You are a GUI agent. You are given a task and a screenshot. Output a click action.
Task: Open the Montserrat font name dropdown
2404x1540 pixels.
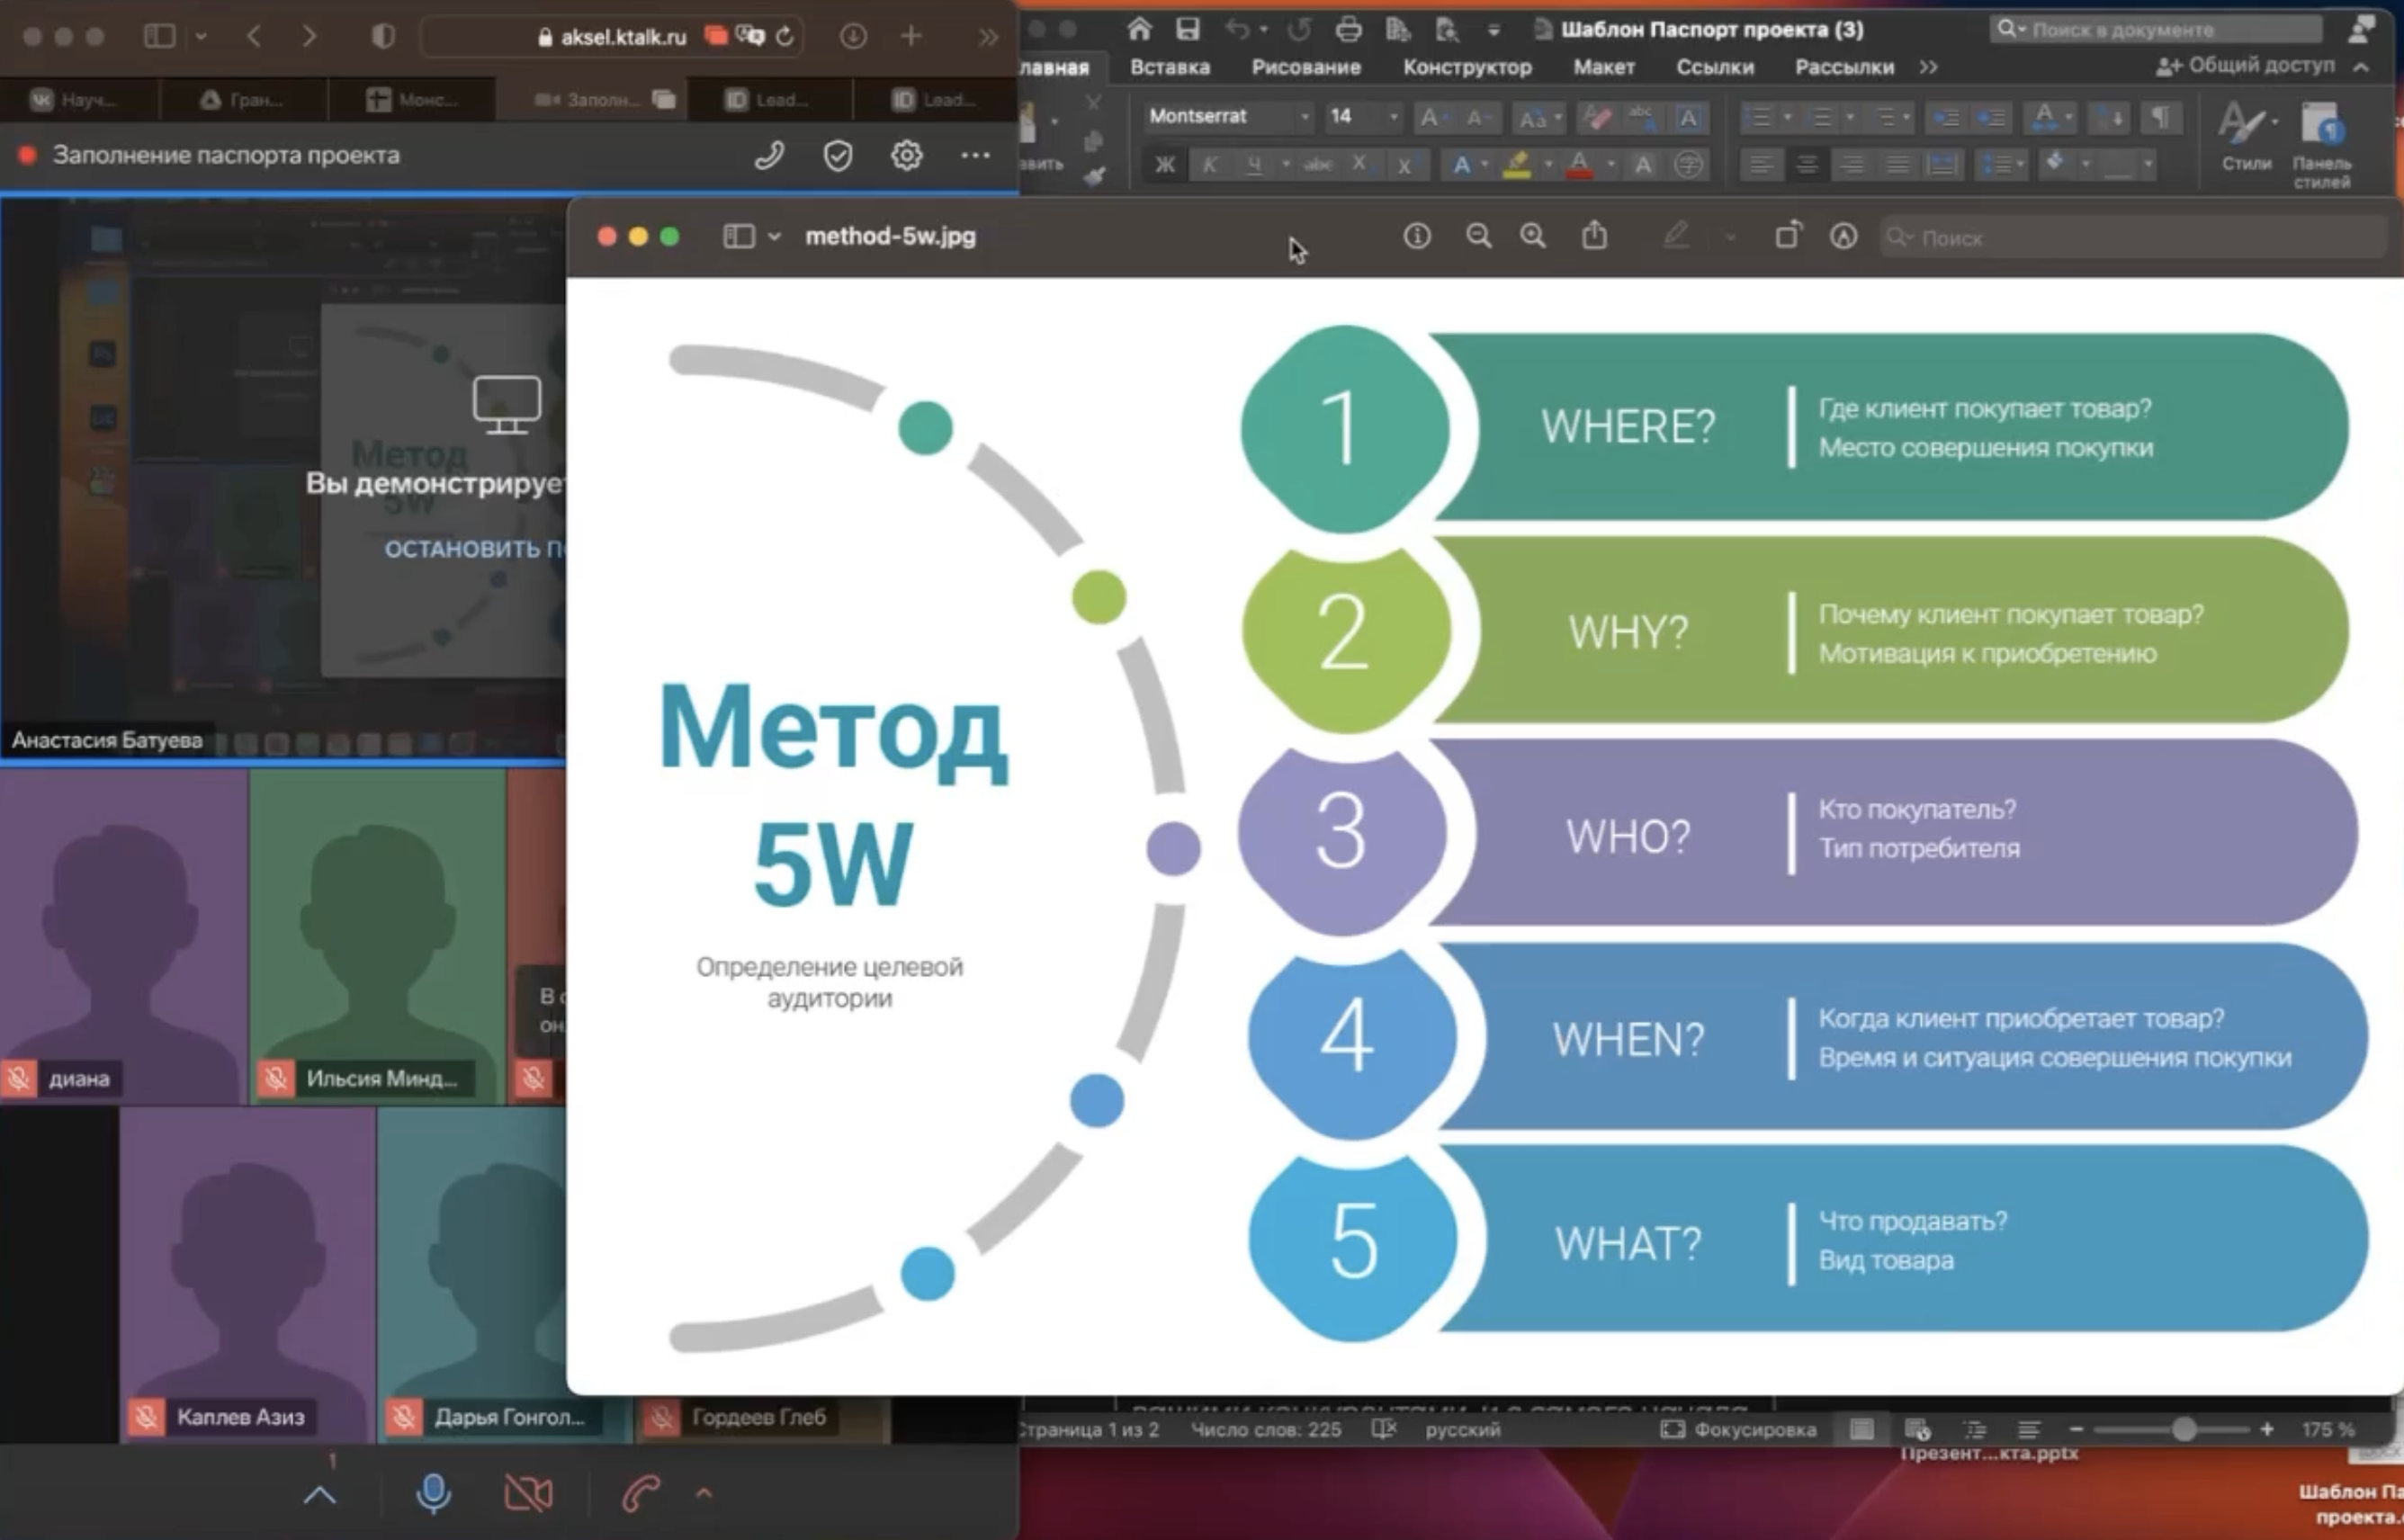click(1304, 117)
